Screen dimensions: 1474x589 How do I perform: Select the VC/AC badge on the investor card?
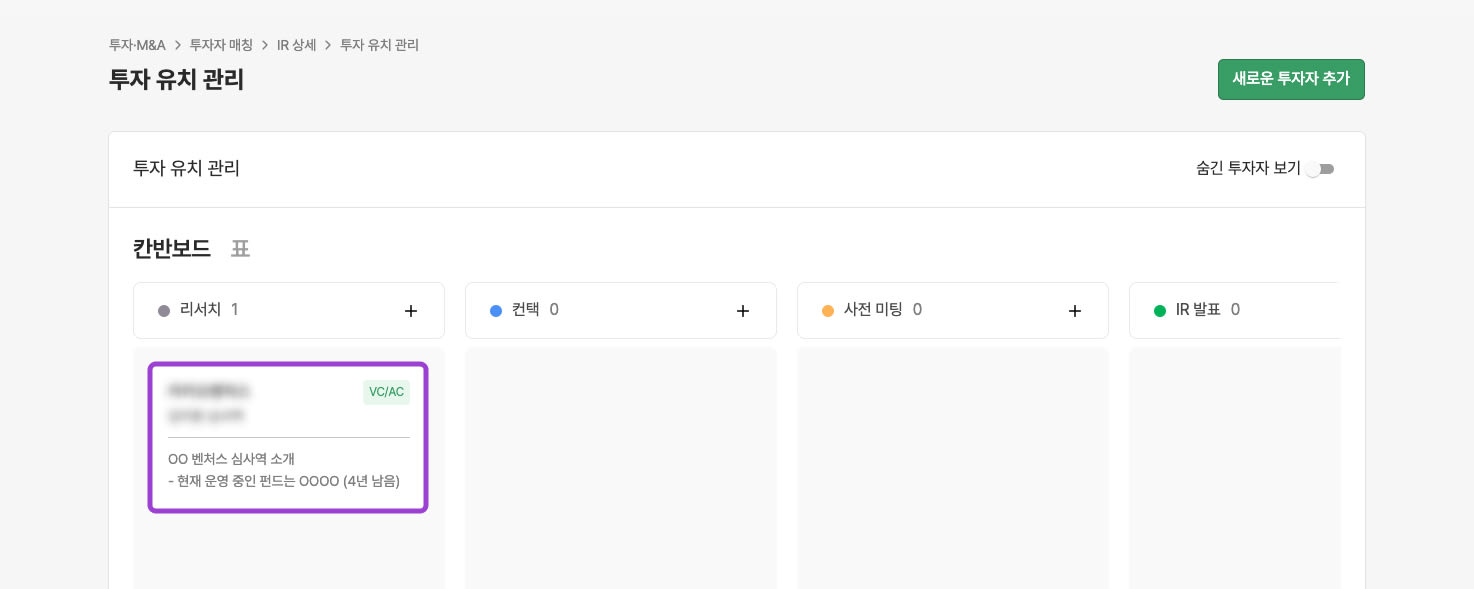(x=386, y=392)
